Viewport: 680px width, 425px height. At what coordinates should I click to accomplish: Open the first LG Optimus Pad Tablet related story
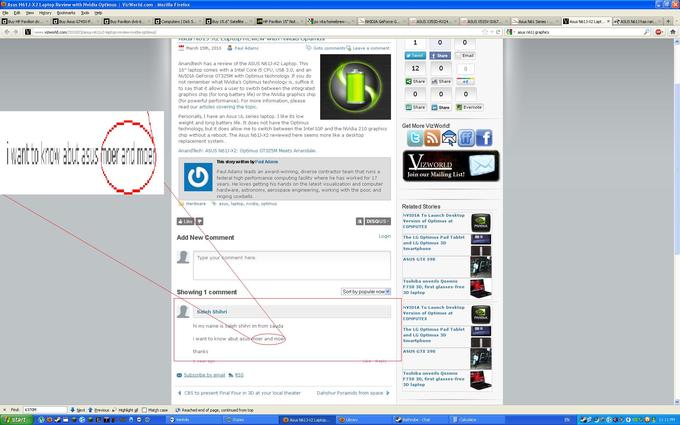(434, 243)
